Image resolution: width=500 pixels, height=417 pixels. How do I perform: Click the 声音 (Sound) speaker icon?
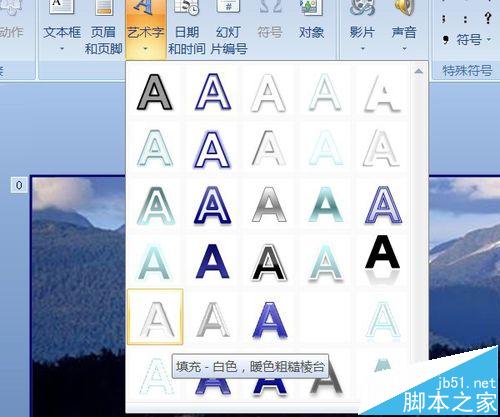[x=404, y=7]
